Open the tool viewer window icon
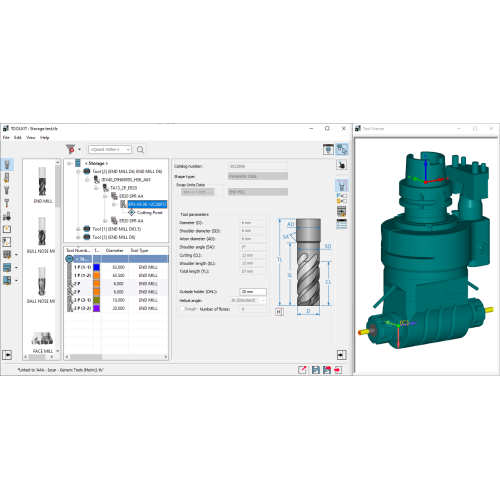 [x=328, y=149]
